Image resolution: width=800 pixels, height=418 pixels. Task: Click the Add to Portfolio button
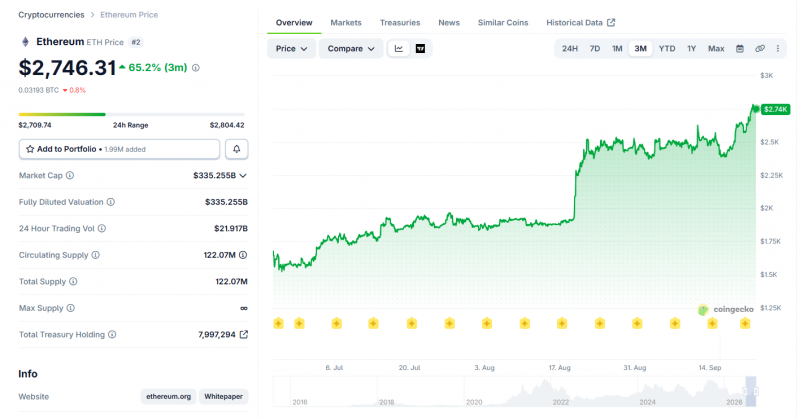pyautogui.click(x=119, y=149)
